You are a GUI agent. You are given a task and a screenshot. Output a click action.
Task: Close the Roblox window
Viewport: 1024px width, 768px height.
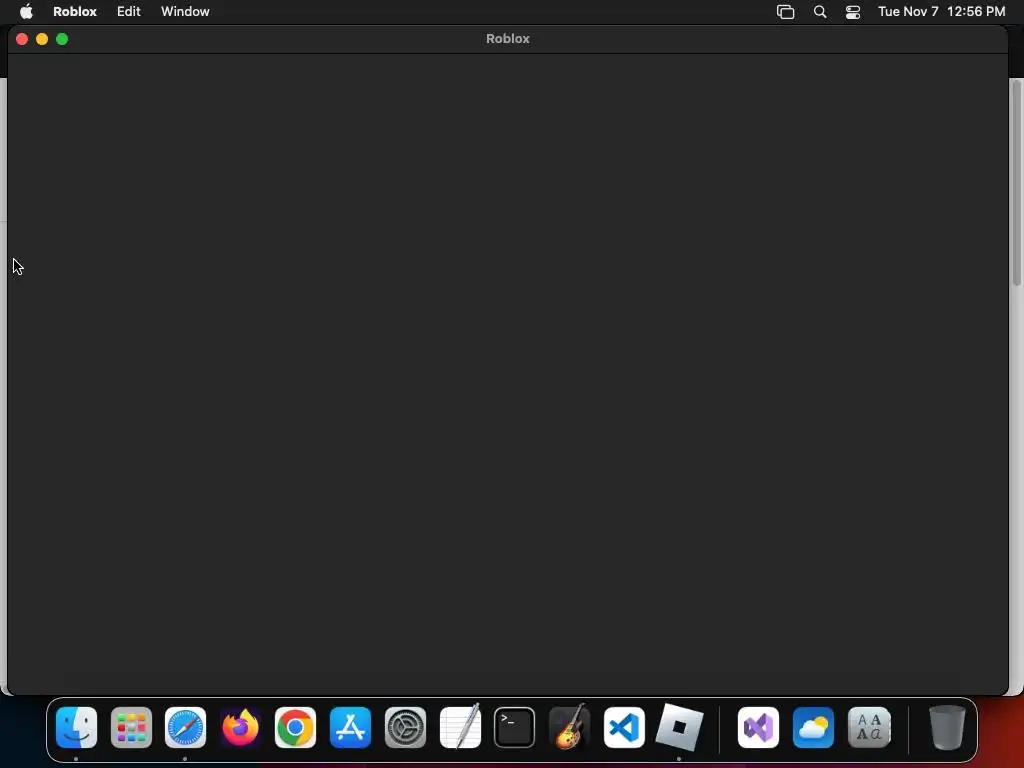pyautogui.click(x=22, y=39)
